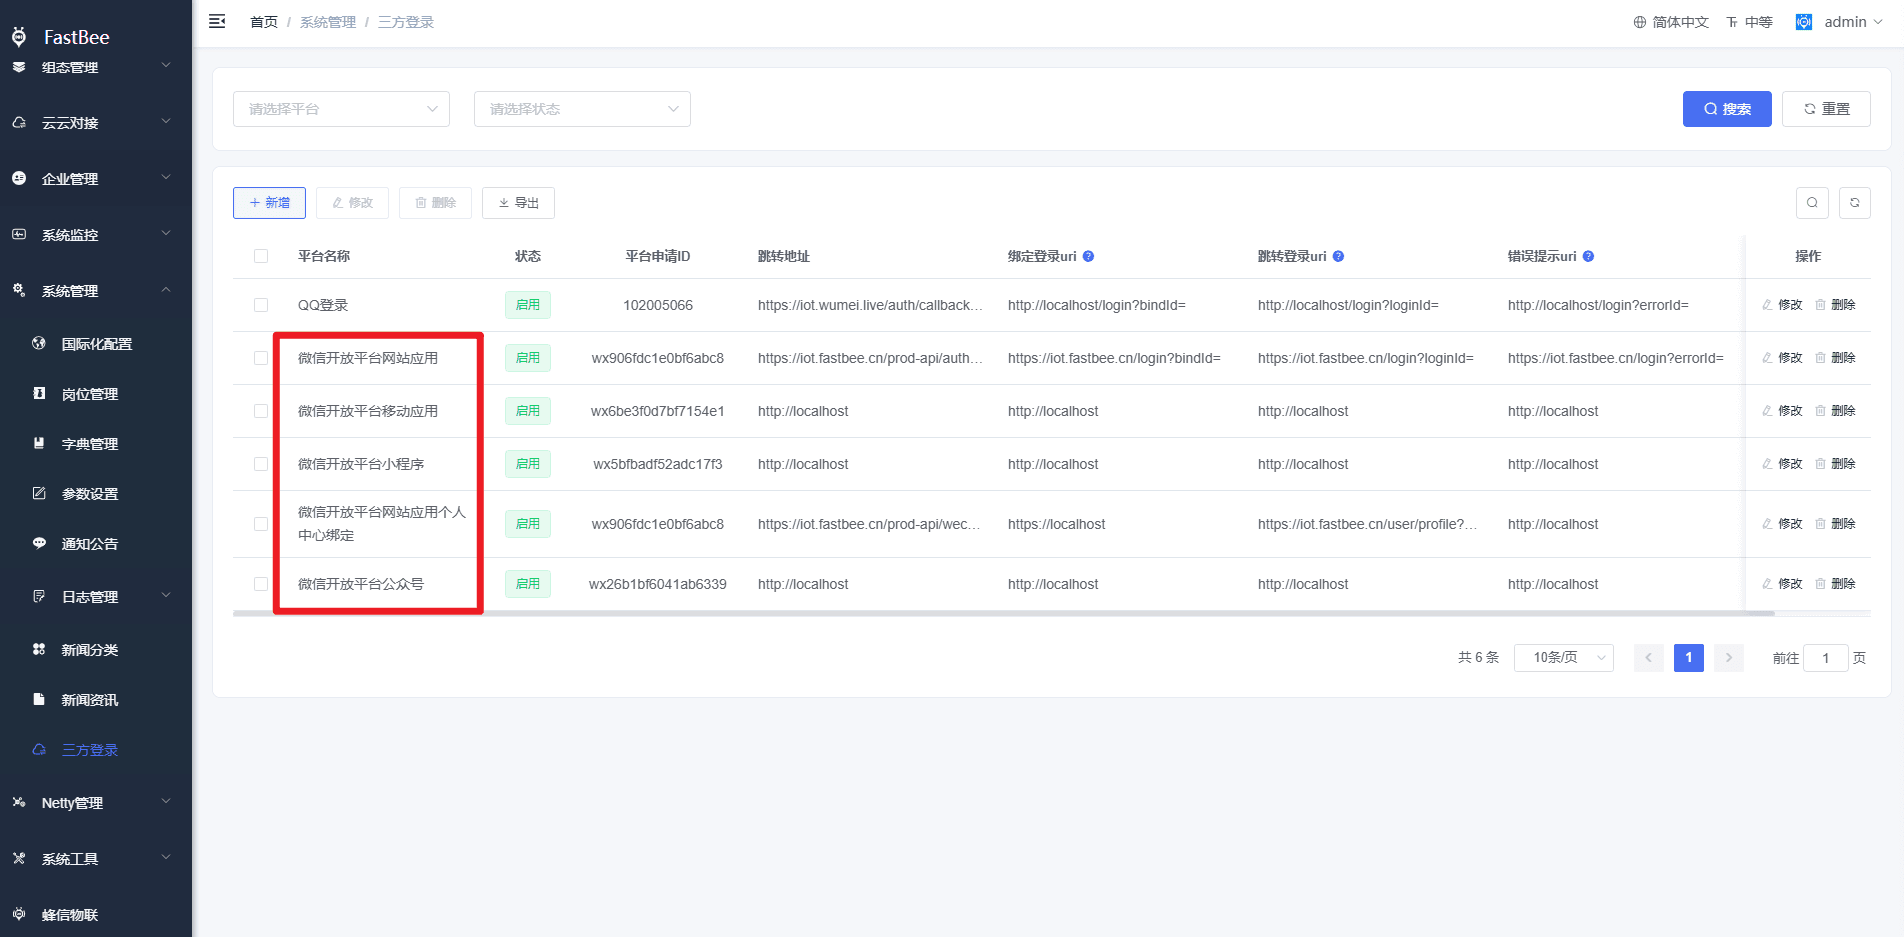Open the 请选择状态 dropdown
Viewport: 1904px width, 937px height.
[x=582, y=109]
